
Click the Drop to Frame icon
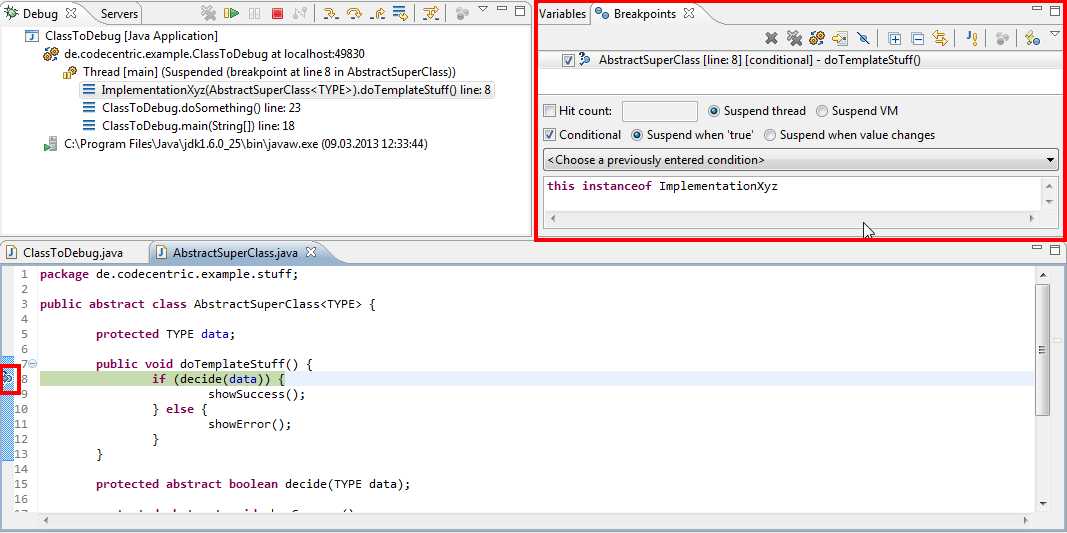pos(400,12)
